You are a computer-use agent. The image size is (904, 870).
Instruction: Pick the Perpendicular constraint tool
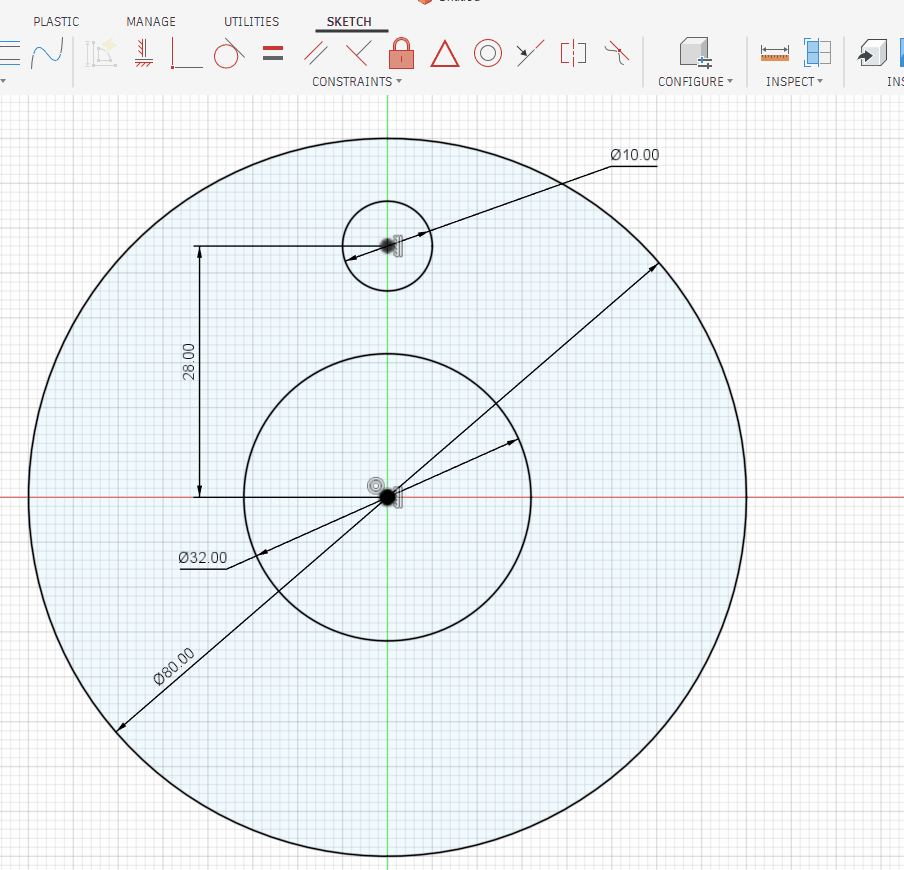tap(359, 54)
